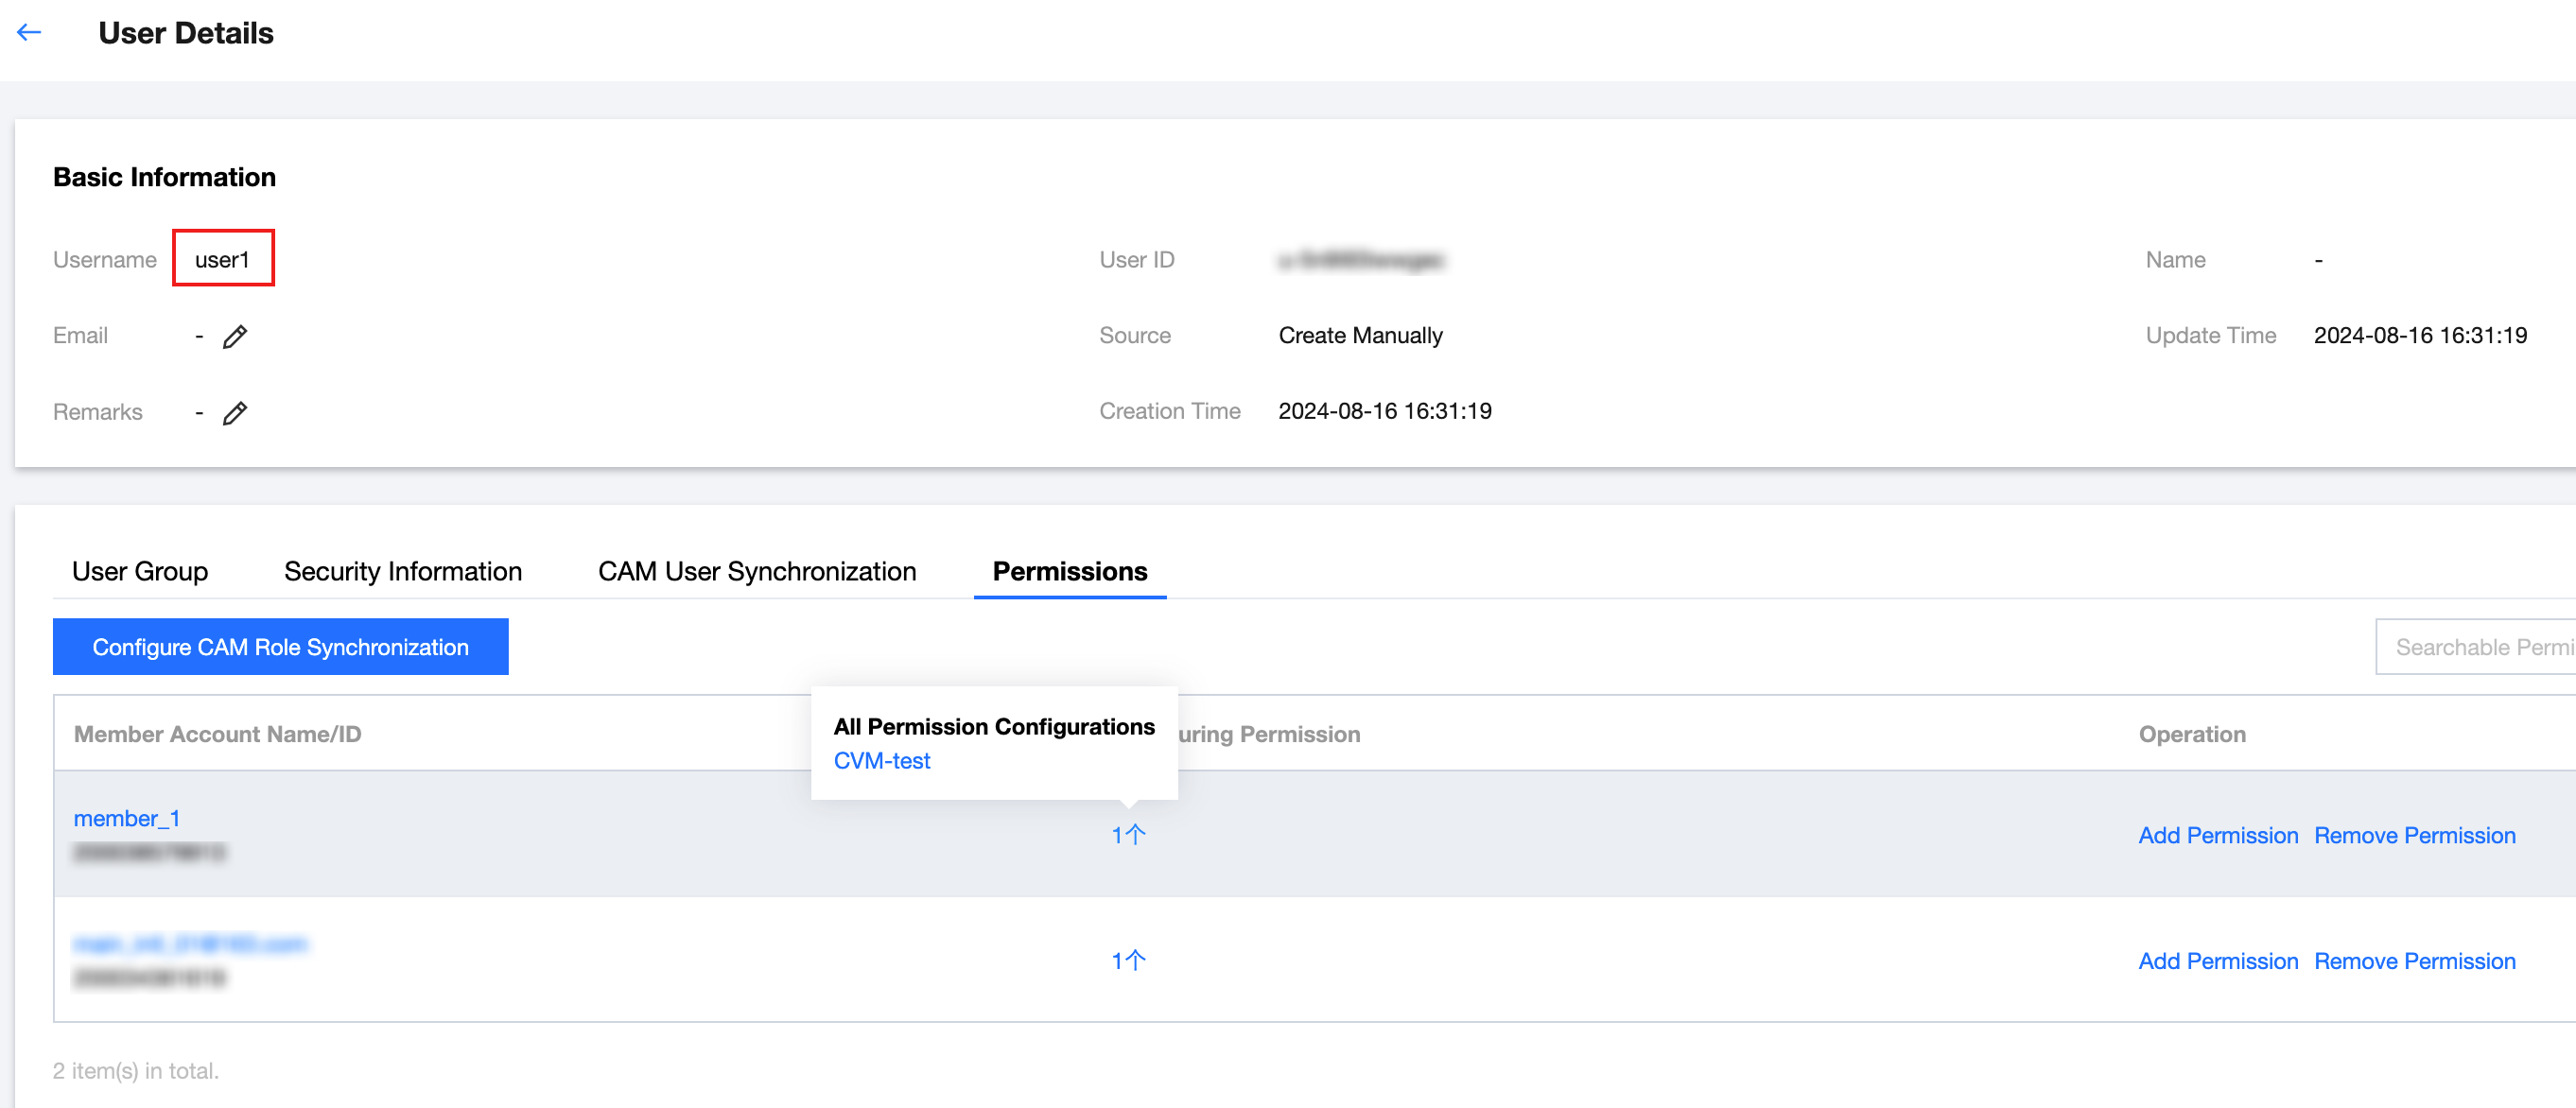This screenshot has width=2576, height=1108.
Task: Open CVM-test permission configuration link
Action: pos(881,761)
